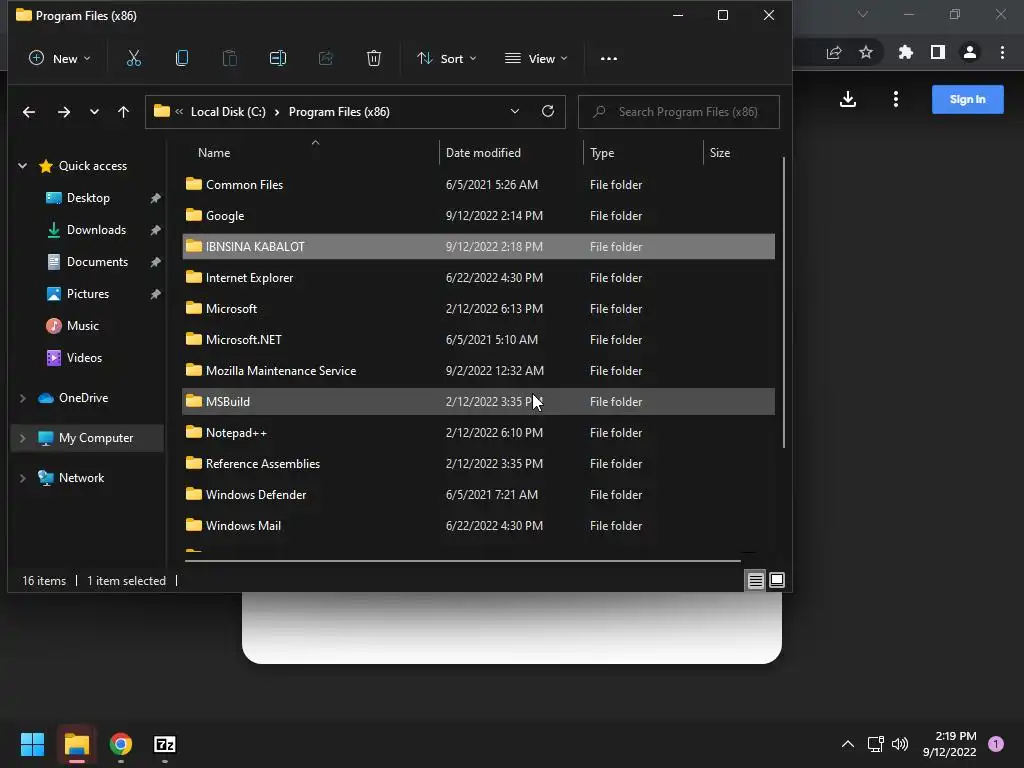Toggle Chrome side panel icon
The height and width of the screenshot is (768, 1024).
[x=938, y=52]
